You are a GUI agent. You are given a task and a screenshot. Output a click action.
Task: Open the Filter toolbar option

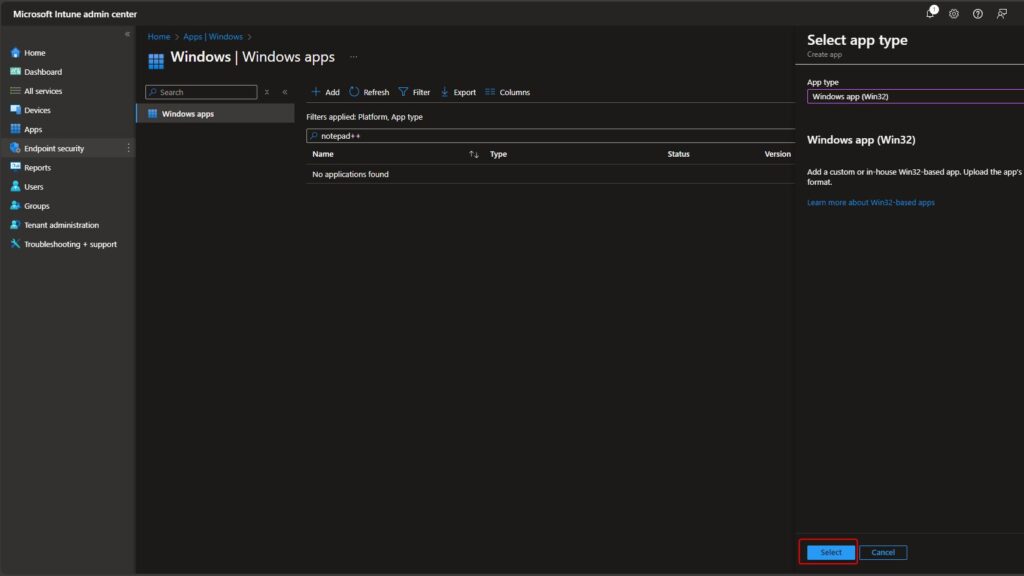click(414, 92)
